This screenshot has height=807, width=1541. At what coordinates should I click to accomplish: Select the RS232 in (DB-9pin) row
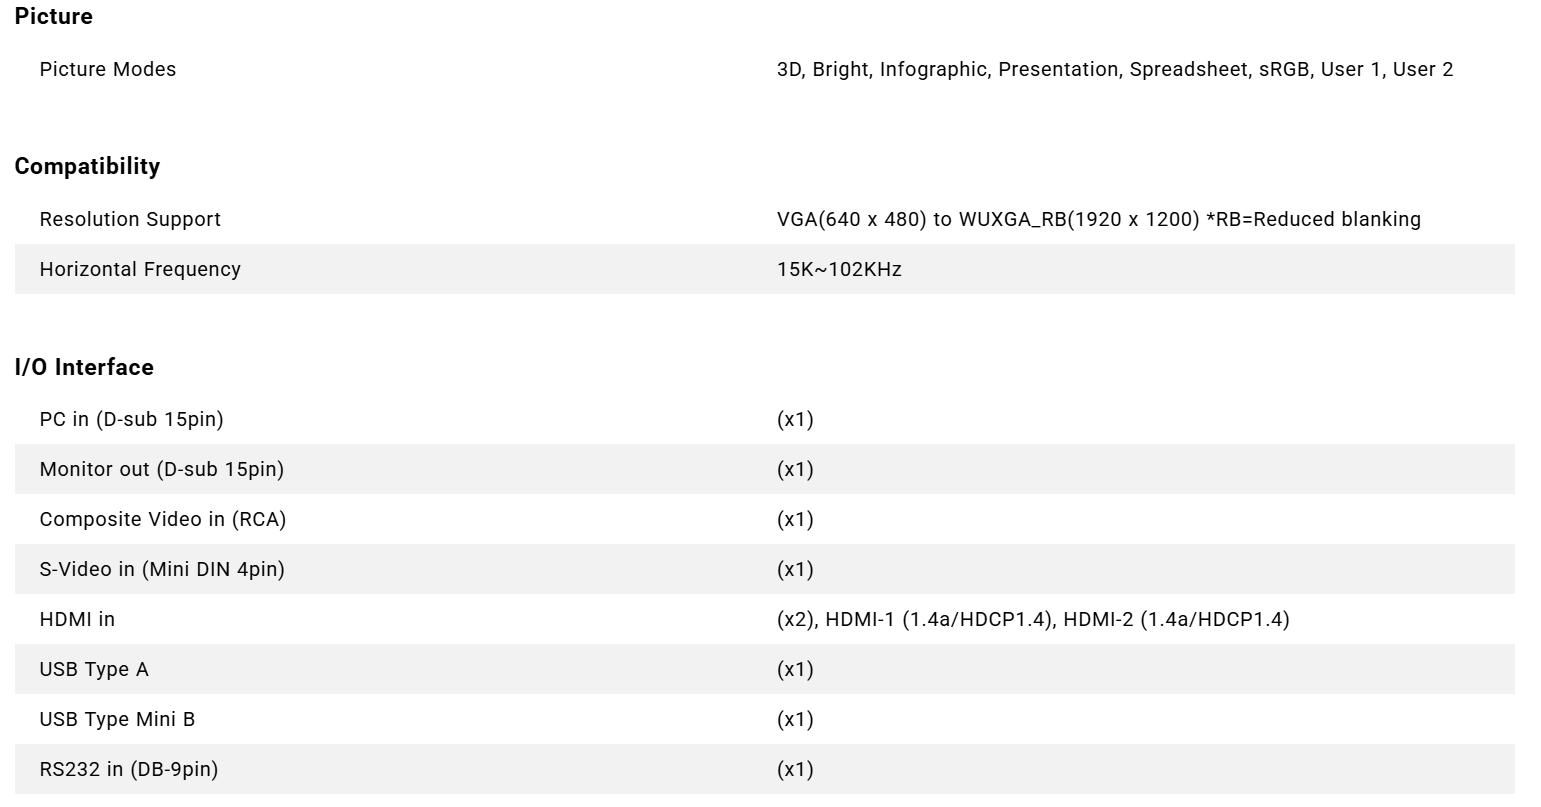764,769
